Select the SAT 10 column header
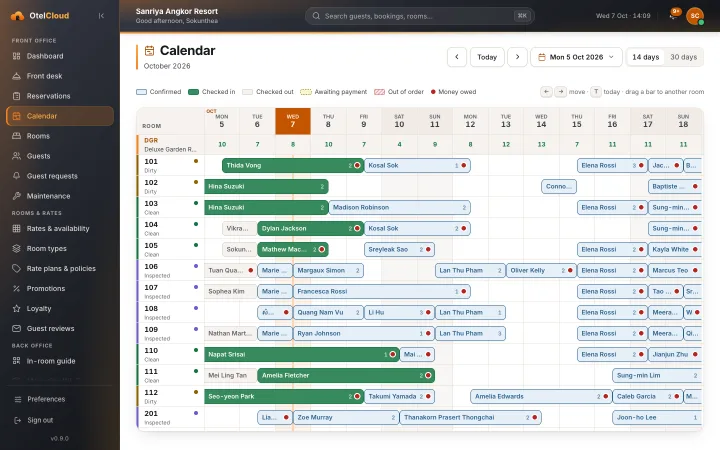Viewport: 720px width, 450px height. click(399, 121)
